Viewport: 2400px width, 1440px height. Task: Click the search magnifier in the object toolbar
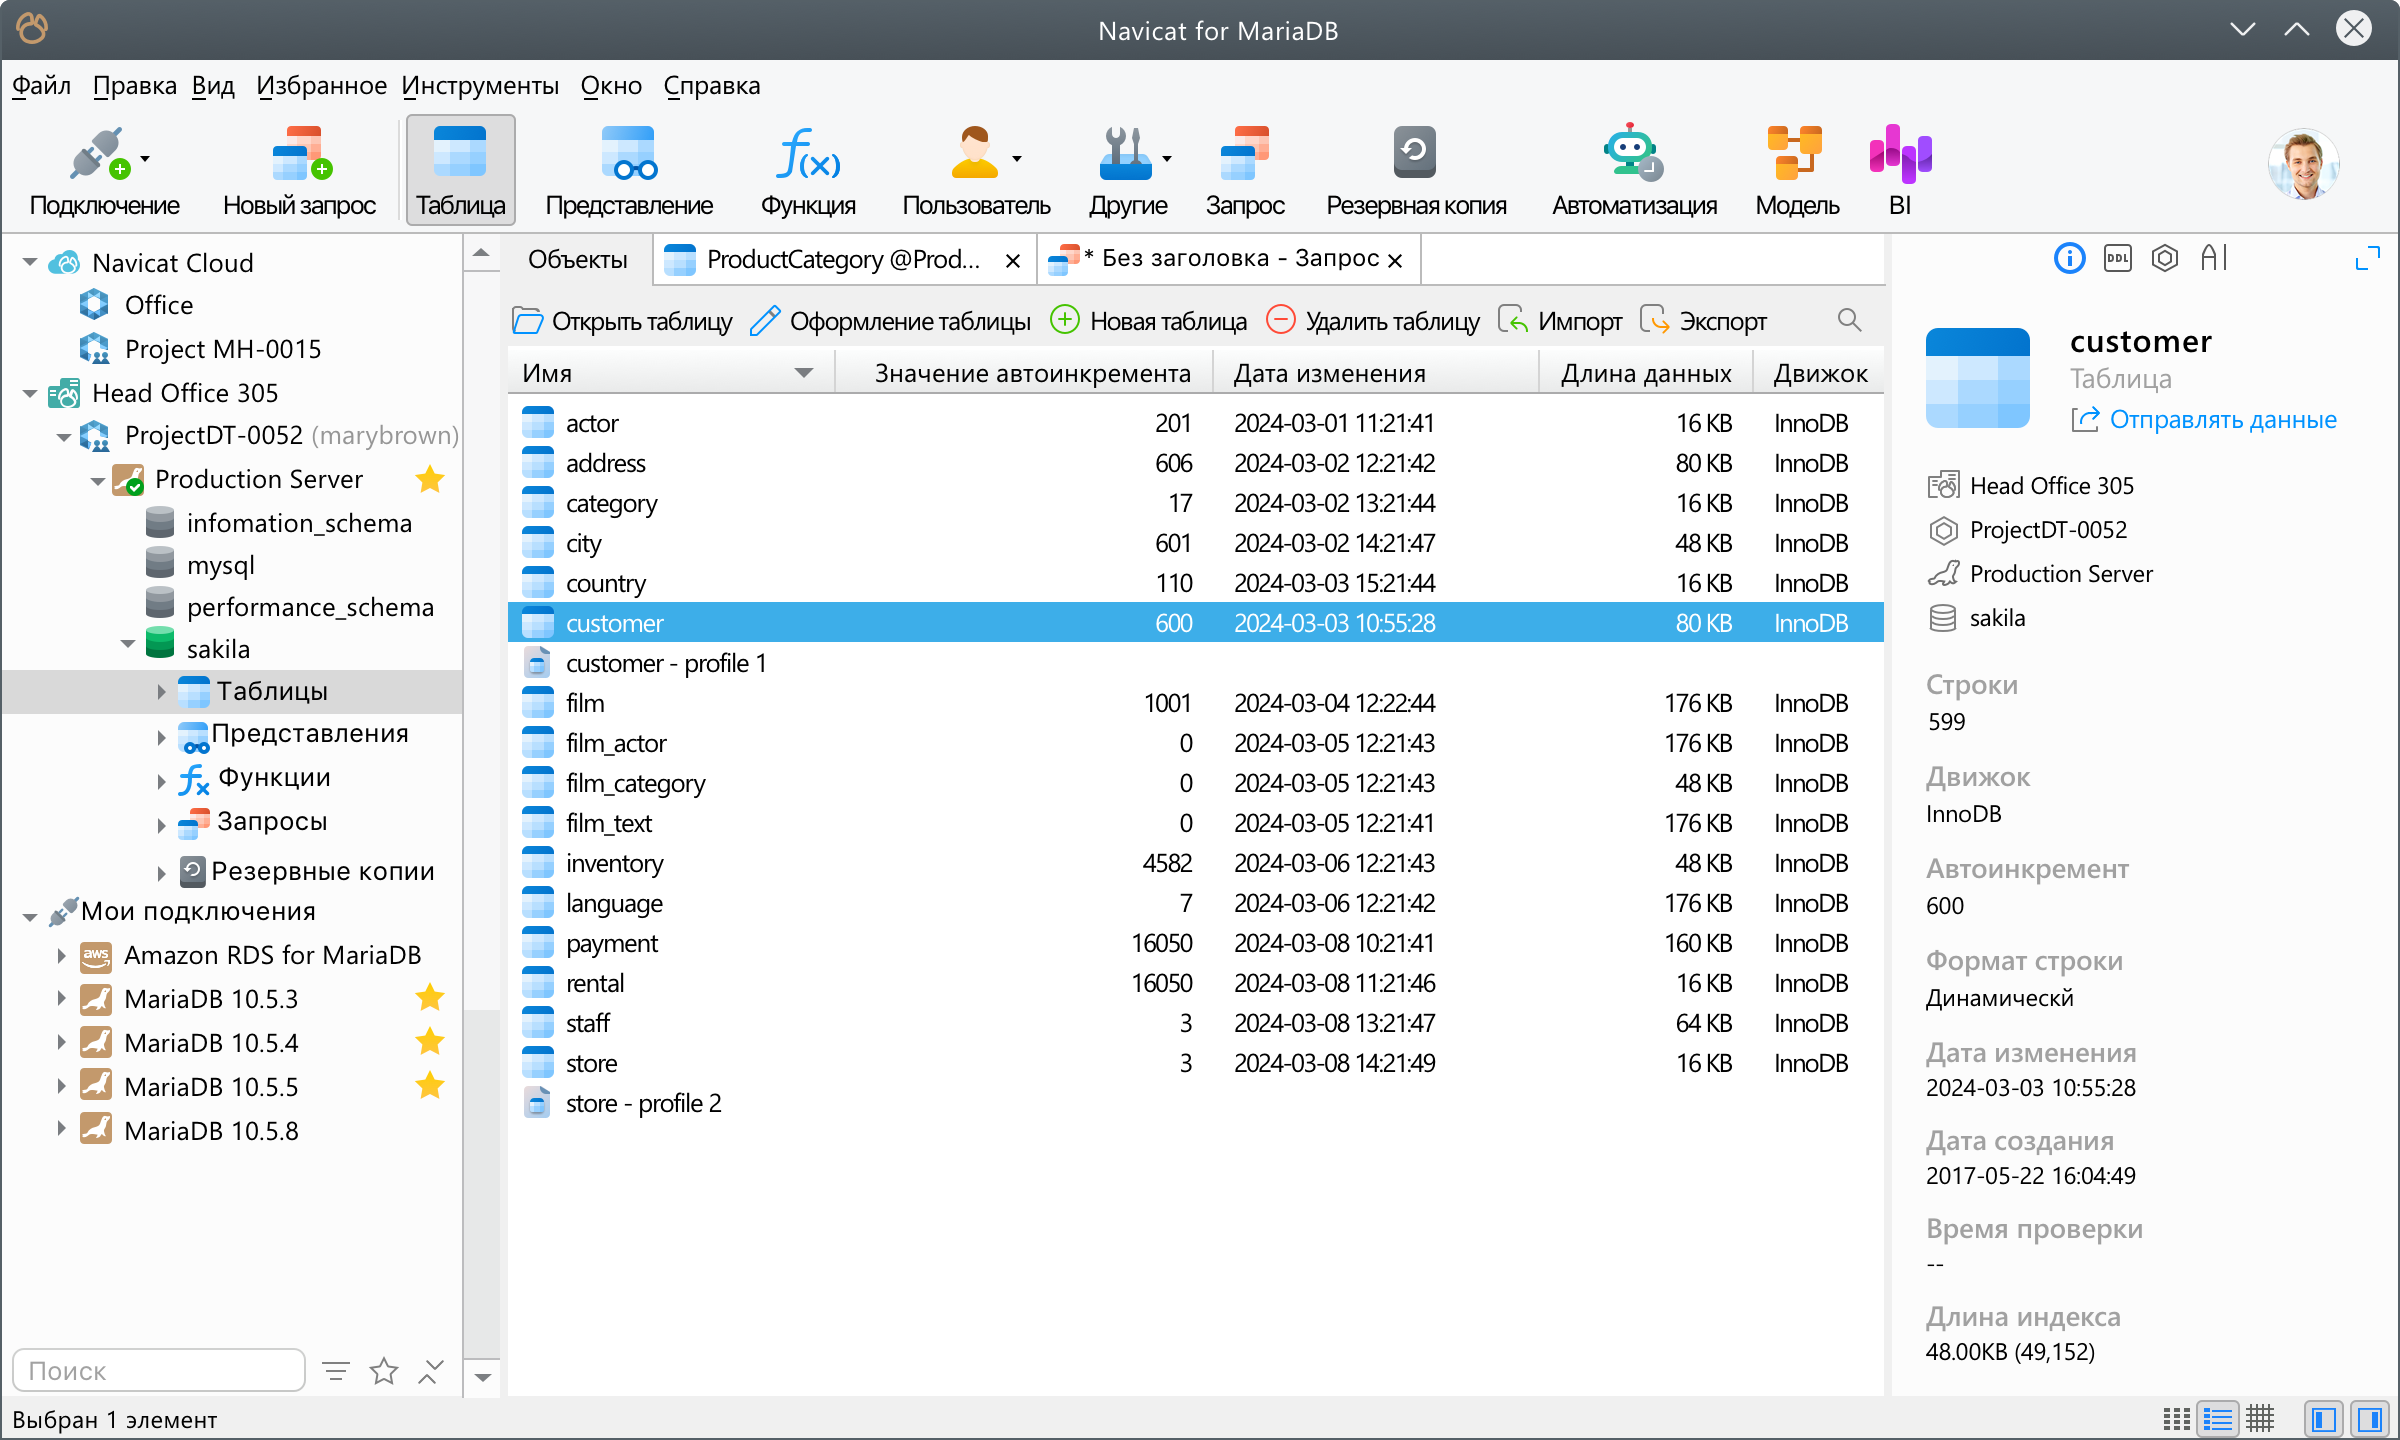(x=1849, y=320)
